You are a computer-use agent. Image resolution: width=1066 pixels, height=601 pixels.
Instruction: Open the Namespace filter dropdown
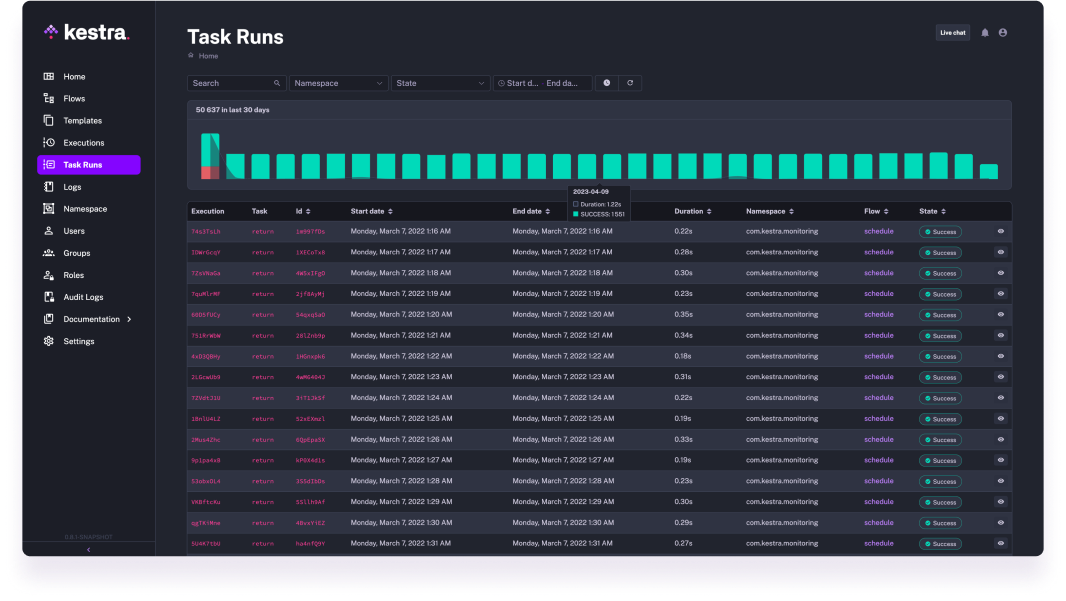click(x=337, y=83)
